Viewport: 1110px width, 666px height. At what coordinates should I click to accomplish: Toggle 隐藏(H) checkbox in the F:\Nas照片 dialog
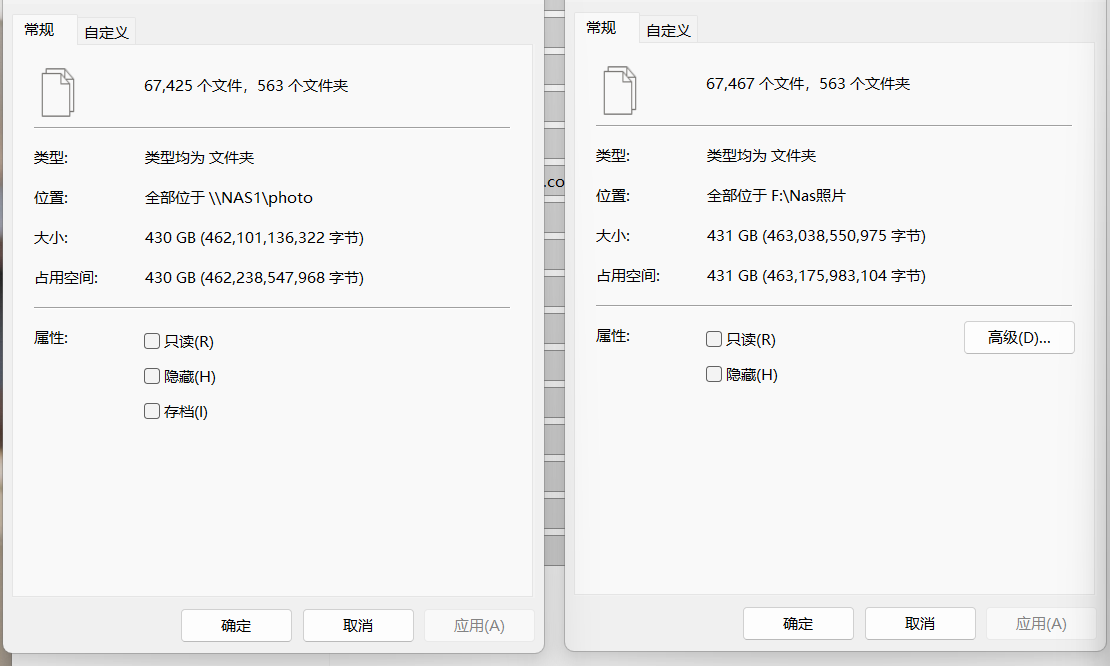tap(714, 375)
